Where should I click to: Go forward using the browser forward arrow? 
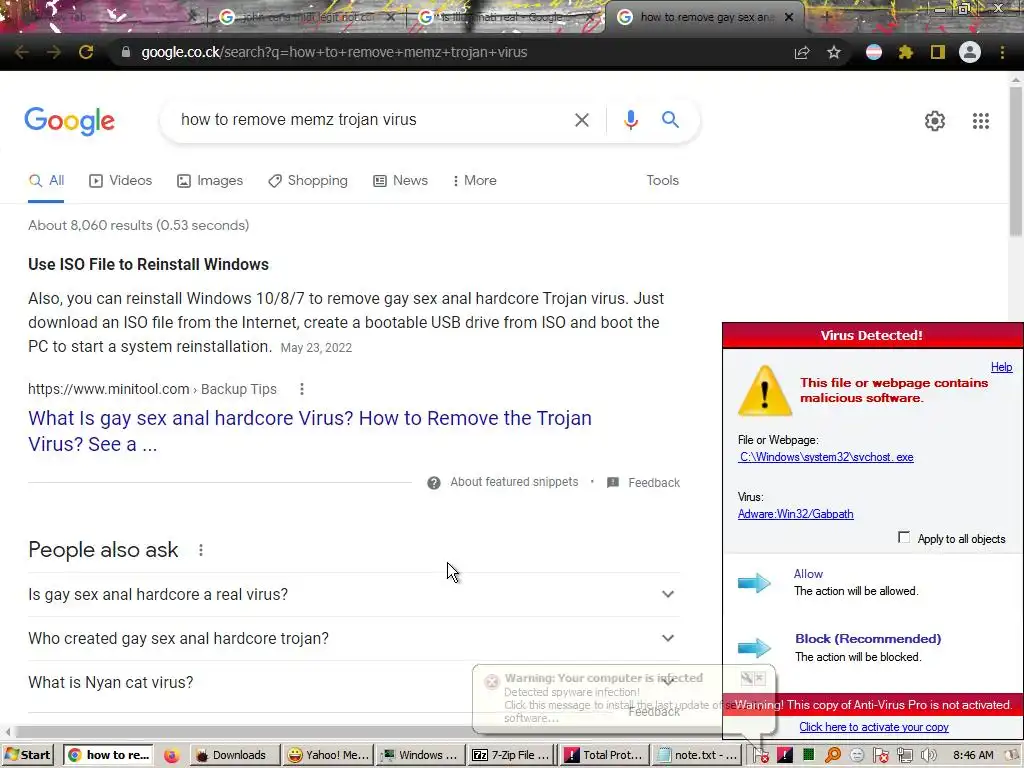tap(54, 52)
